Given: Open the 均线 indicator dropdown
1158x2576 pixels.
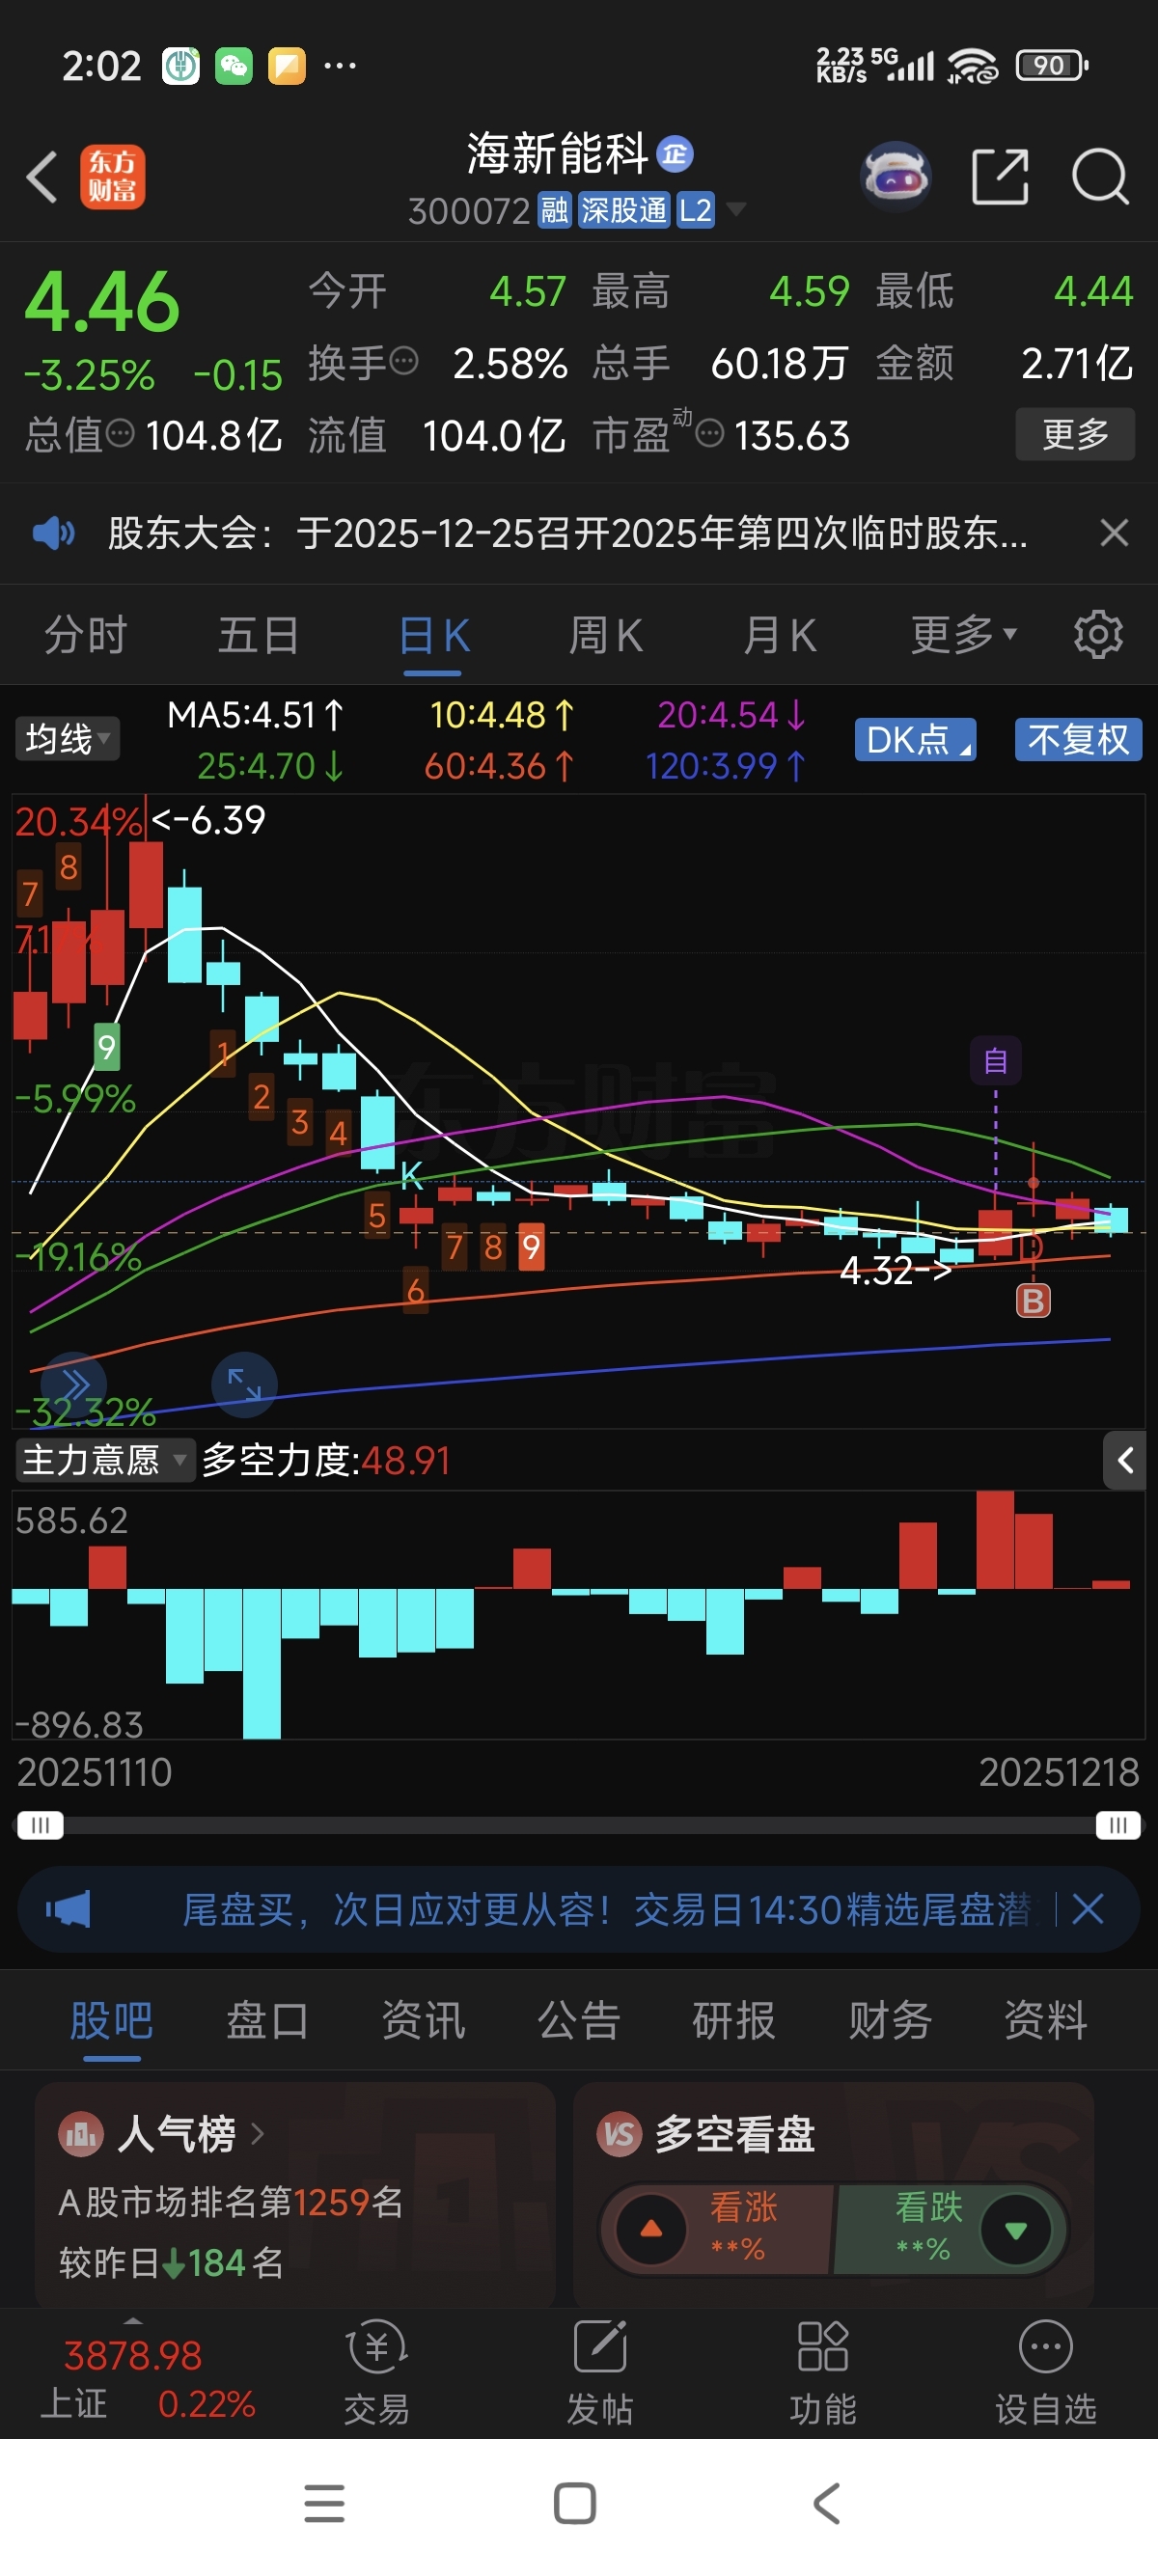Looking at the screenshot, I should click(x=67, y=739).
